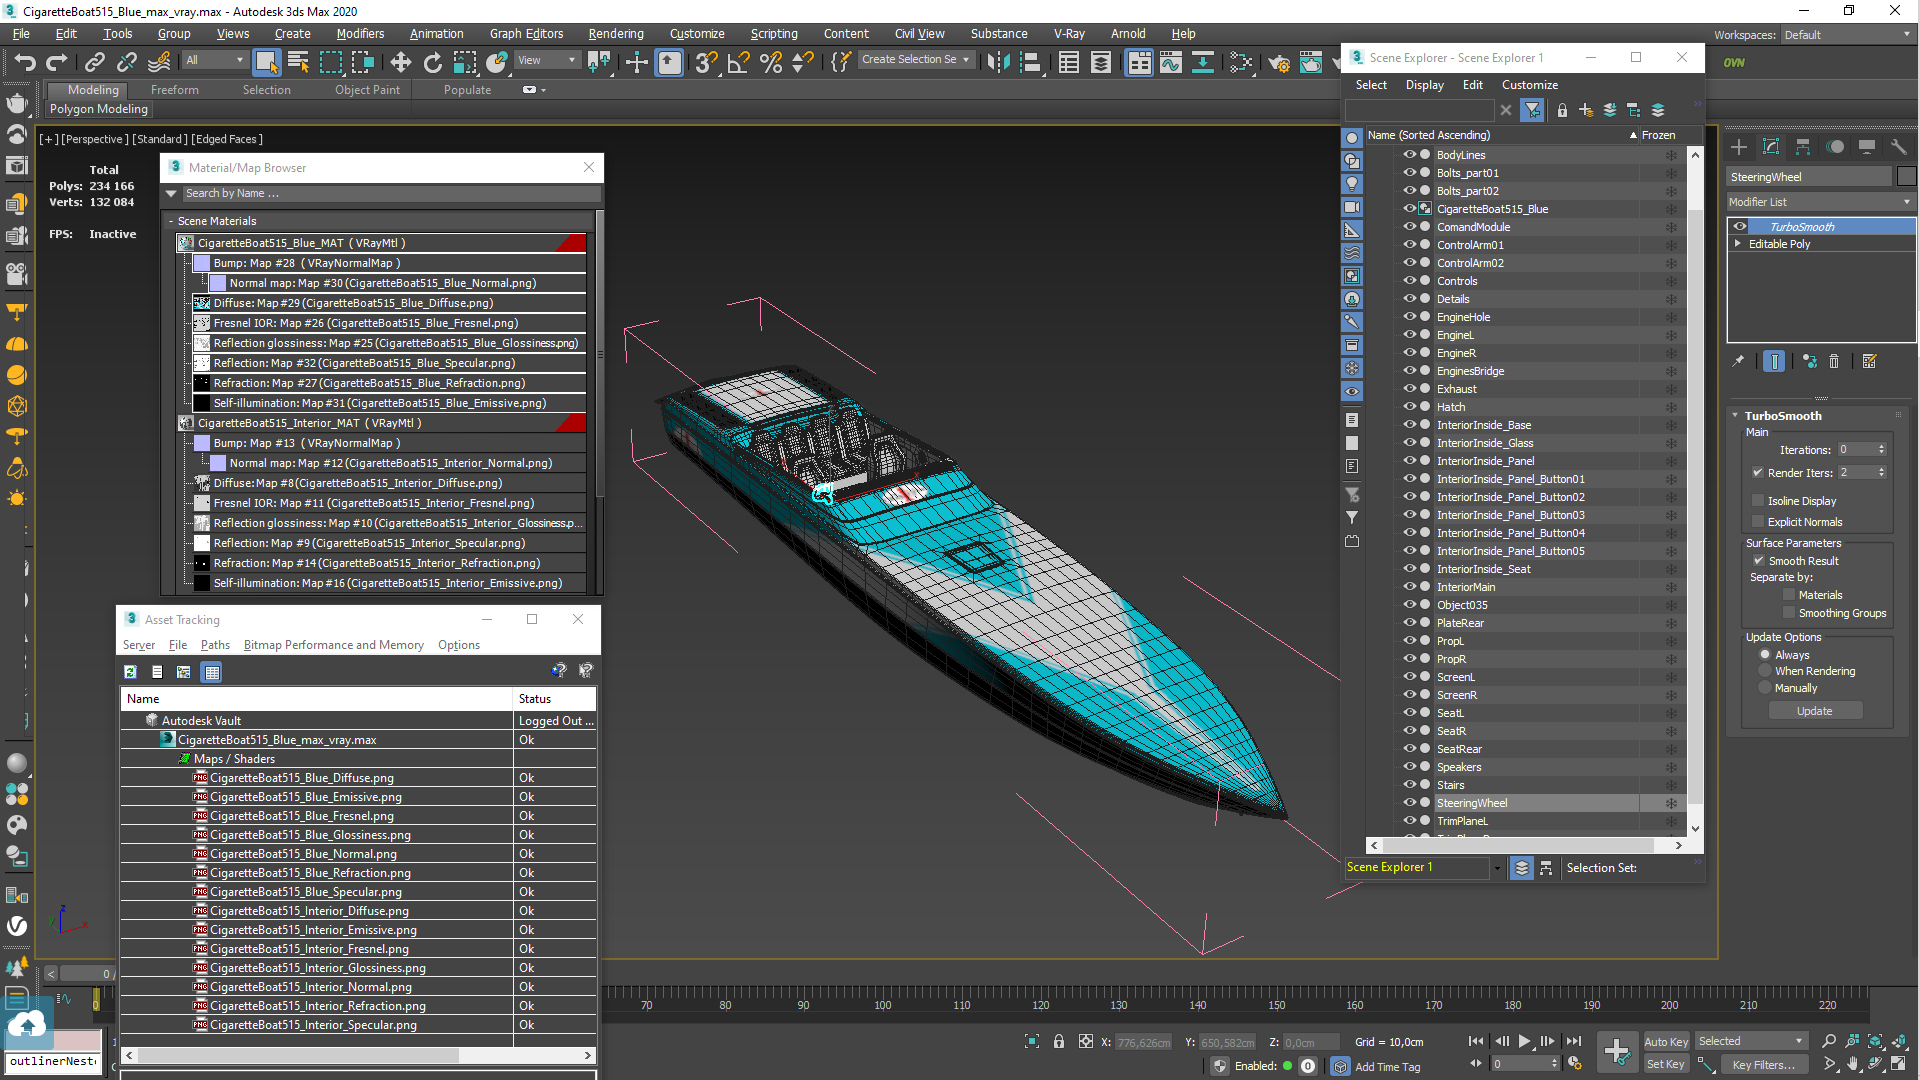Click the TurboSmooth Update button
The width and height of the screenshot is (1920, 1080).
[1814, 711]
